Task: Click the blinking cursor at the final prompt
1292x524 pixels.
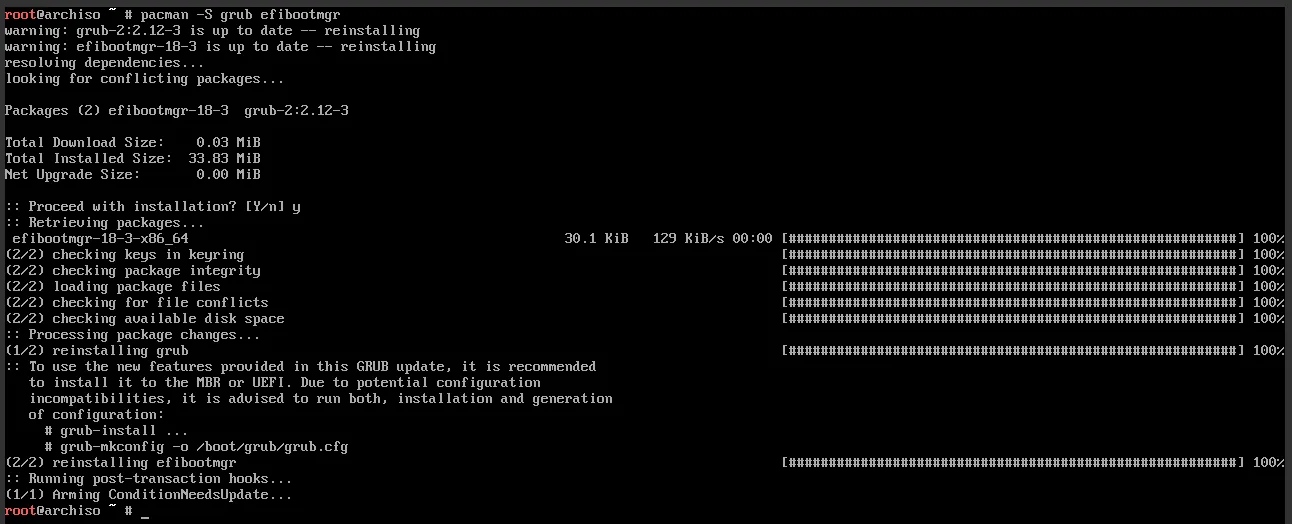Action: click(x=145, y=515)
